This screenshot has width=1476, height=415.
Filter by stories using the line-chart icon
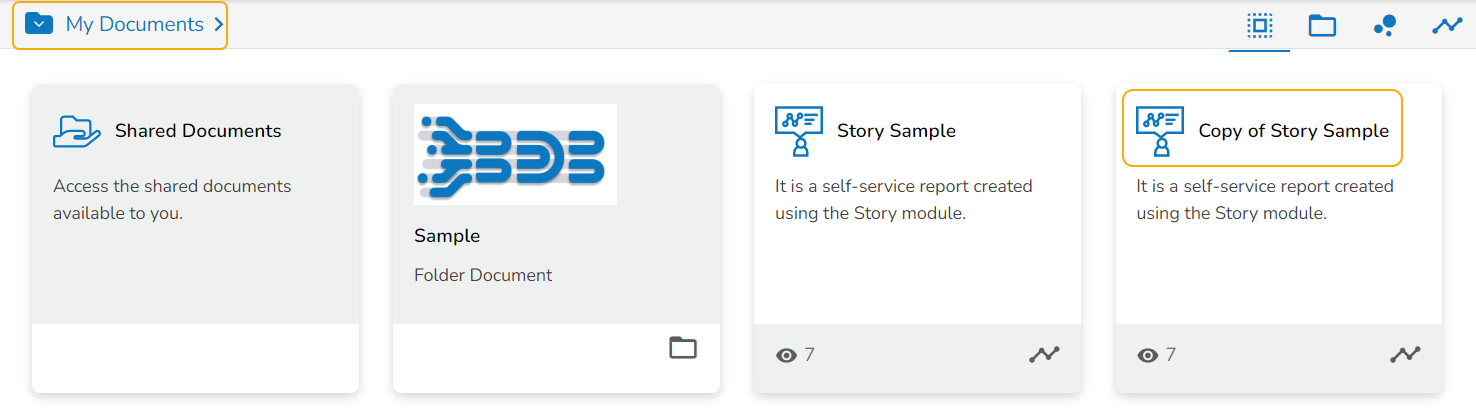[x=1447, y=26]
